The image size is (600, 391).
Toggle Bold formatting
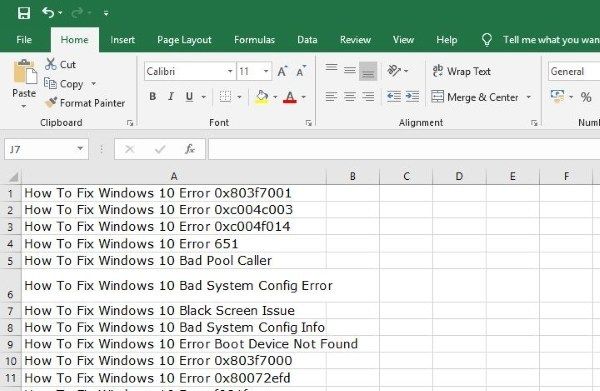click(x=152, y=96)
